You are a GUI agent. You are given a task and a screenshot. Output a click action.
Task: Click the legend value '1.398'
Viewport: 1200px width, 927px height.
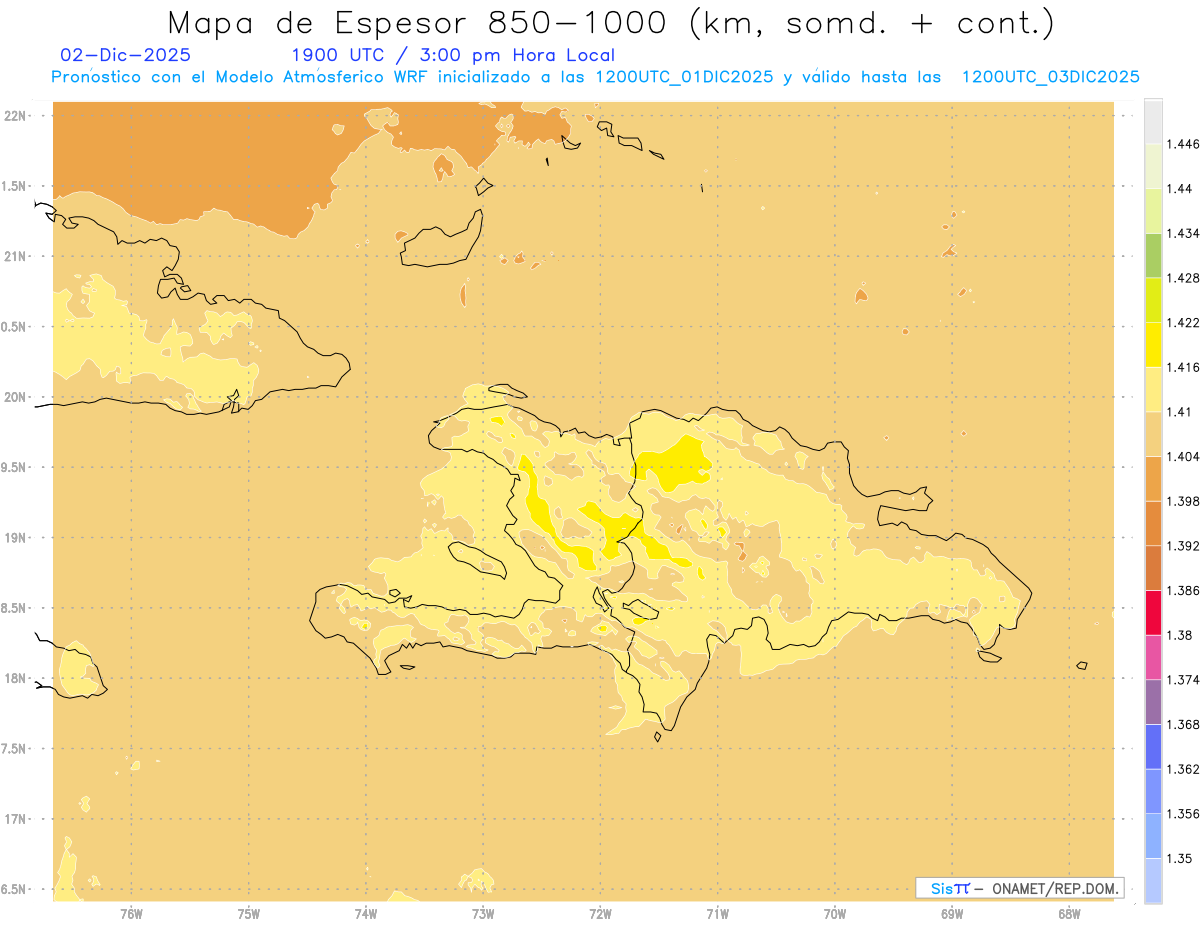pyautogui.click(x=1182, y=501)
